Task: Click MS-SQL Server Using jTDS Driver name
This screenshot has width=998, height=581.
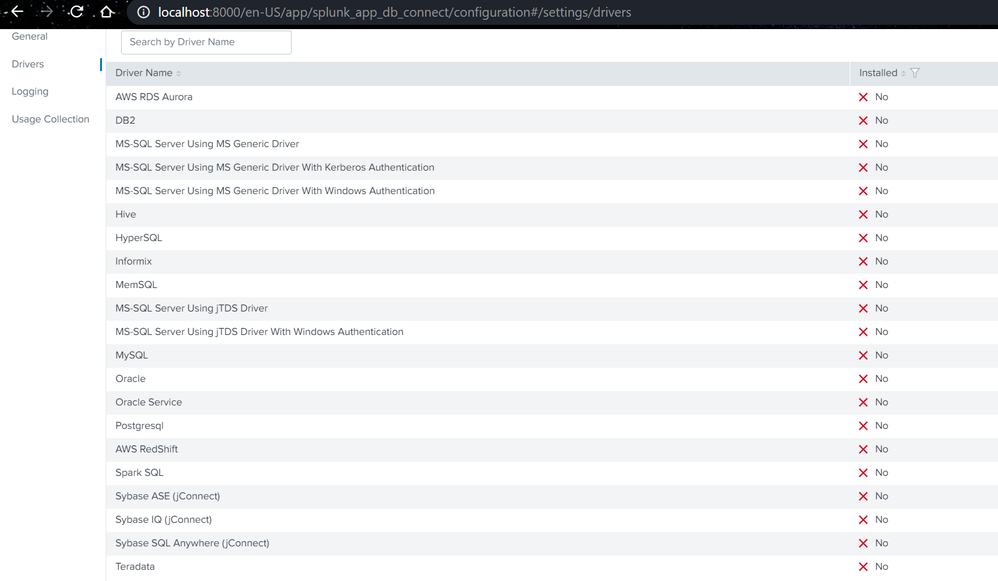Action: [x=192, y=308]
